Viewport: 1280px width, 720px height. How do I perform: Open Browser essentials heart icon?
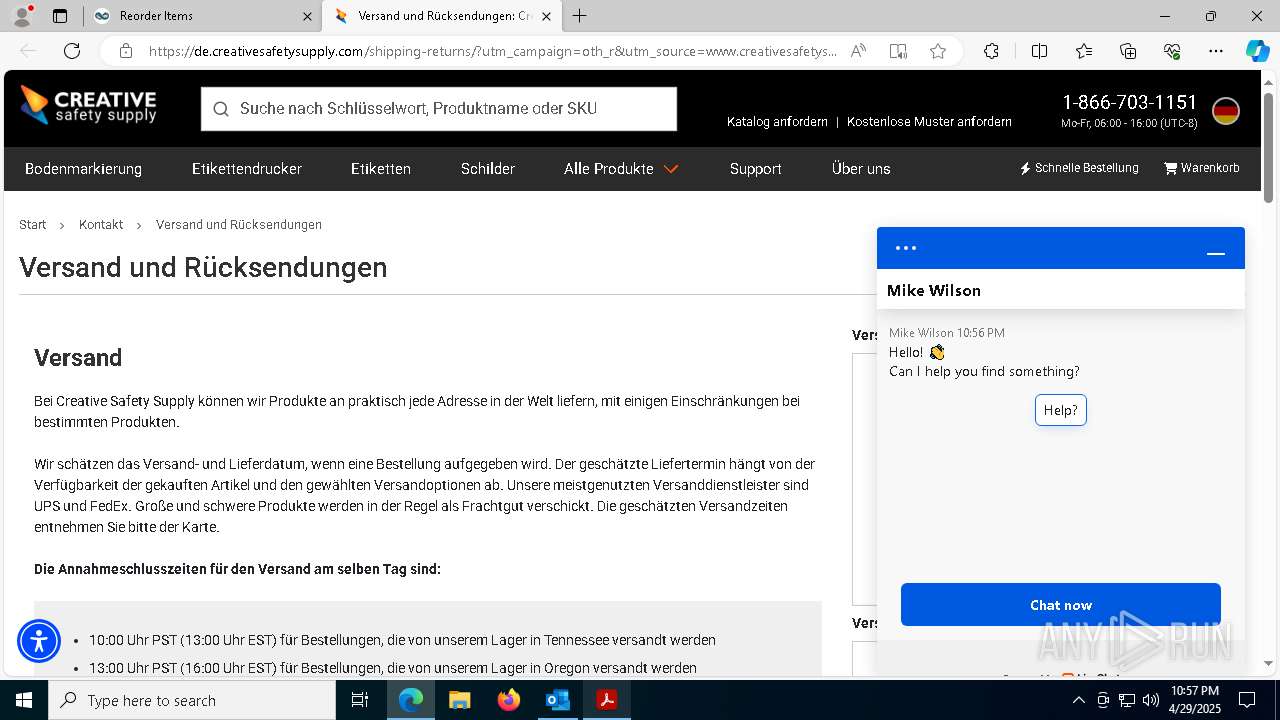pos(1172,51)
